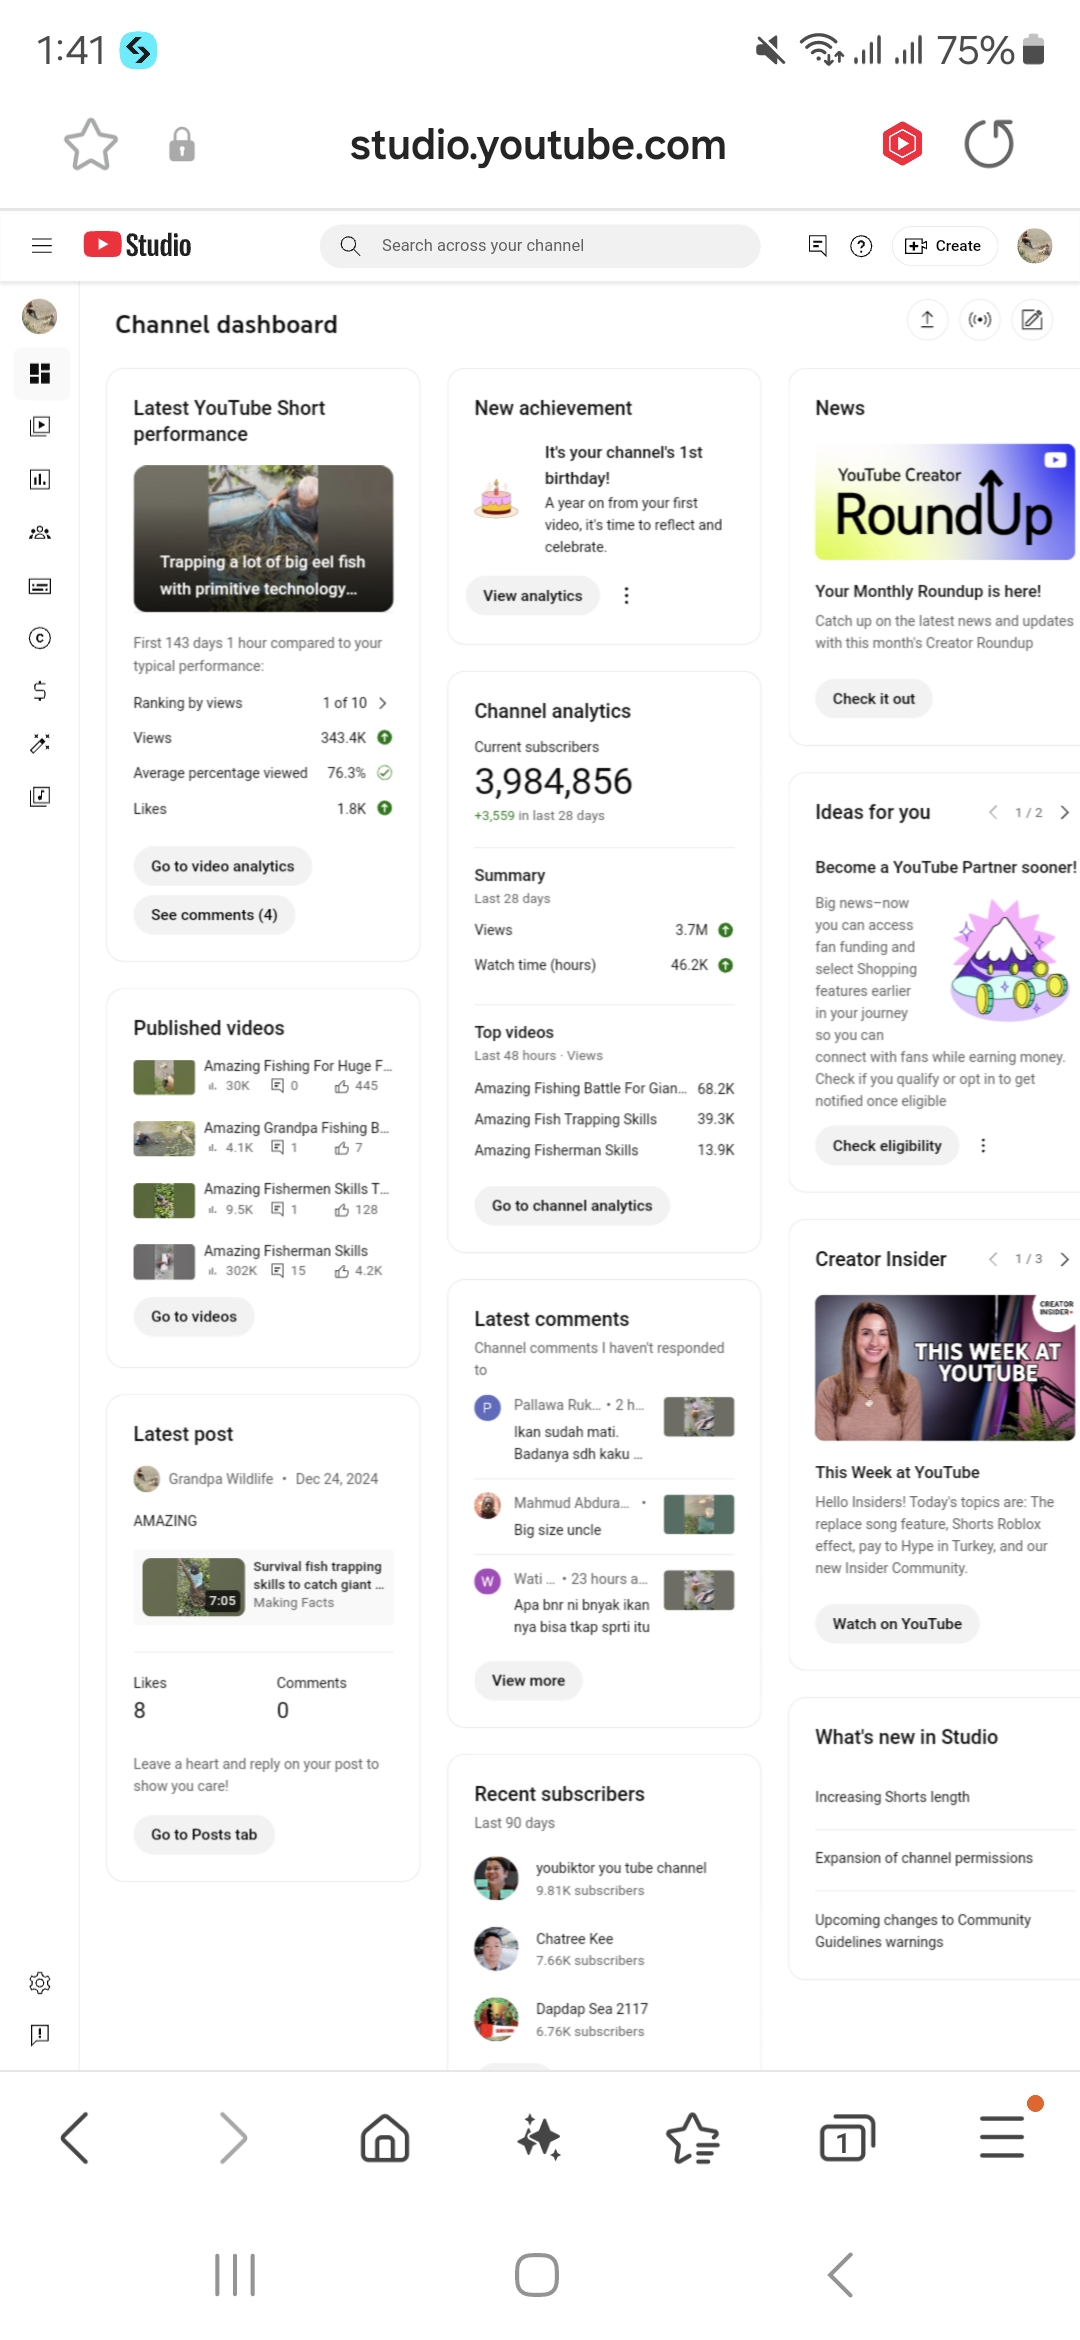Viewport: 1080px width, 2340px height.
Task: Click Watch on YouTube button
Action: tap(897, 1624)
